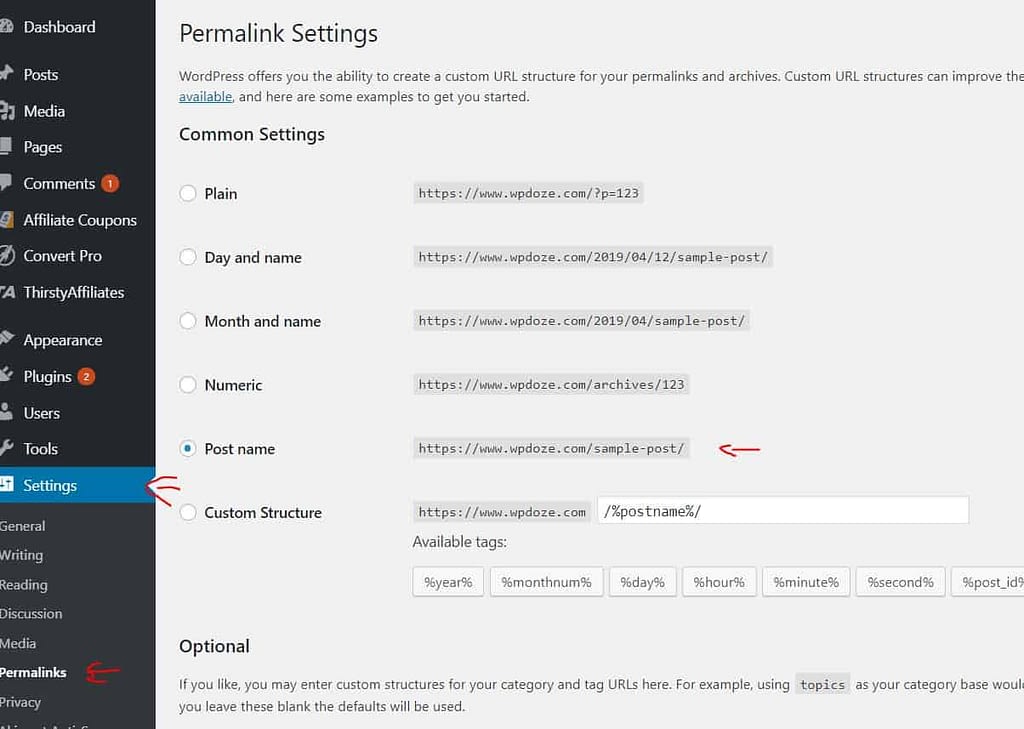Open Discussion settings submenu
Screen dimensions: 1024x729
point(31,613)
